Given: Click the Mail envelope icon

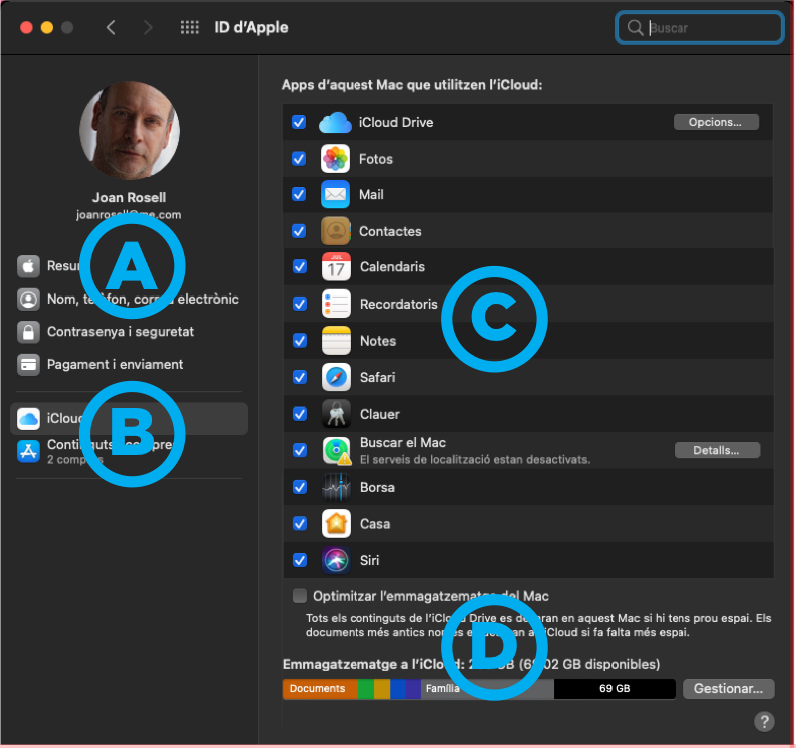Looking at the screenshot, I should pos(335,194).
